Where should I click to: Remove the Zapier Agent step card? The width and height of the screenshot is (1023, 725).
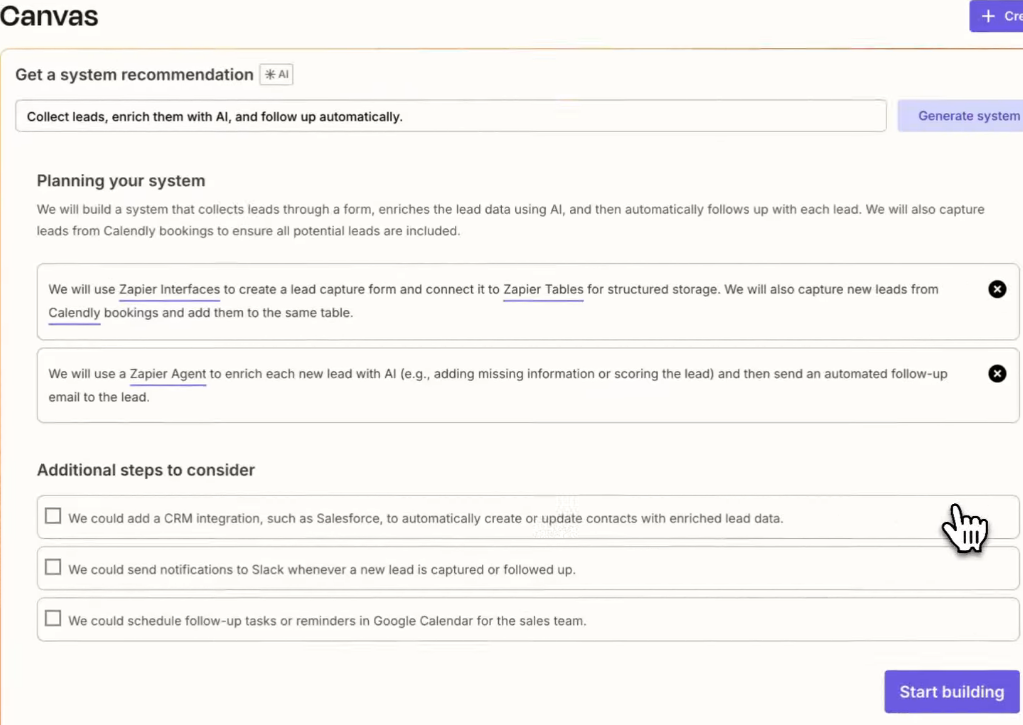tap(996, 373)
